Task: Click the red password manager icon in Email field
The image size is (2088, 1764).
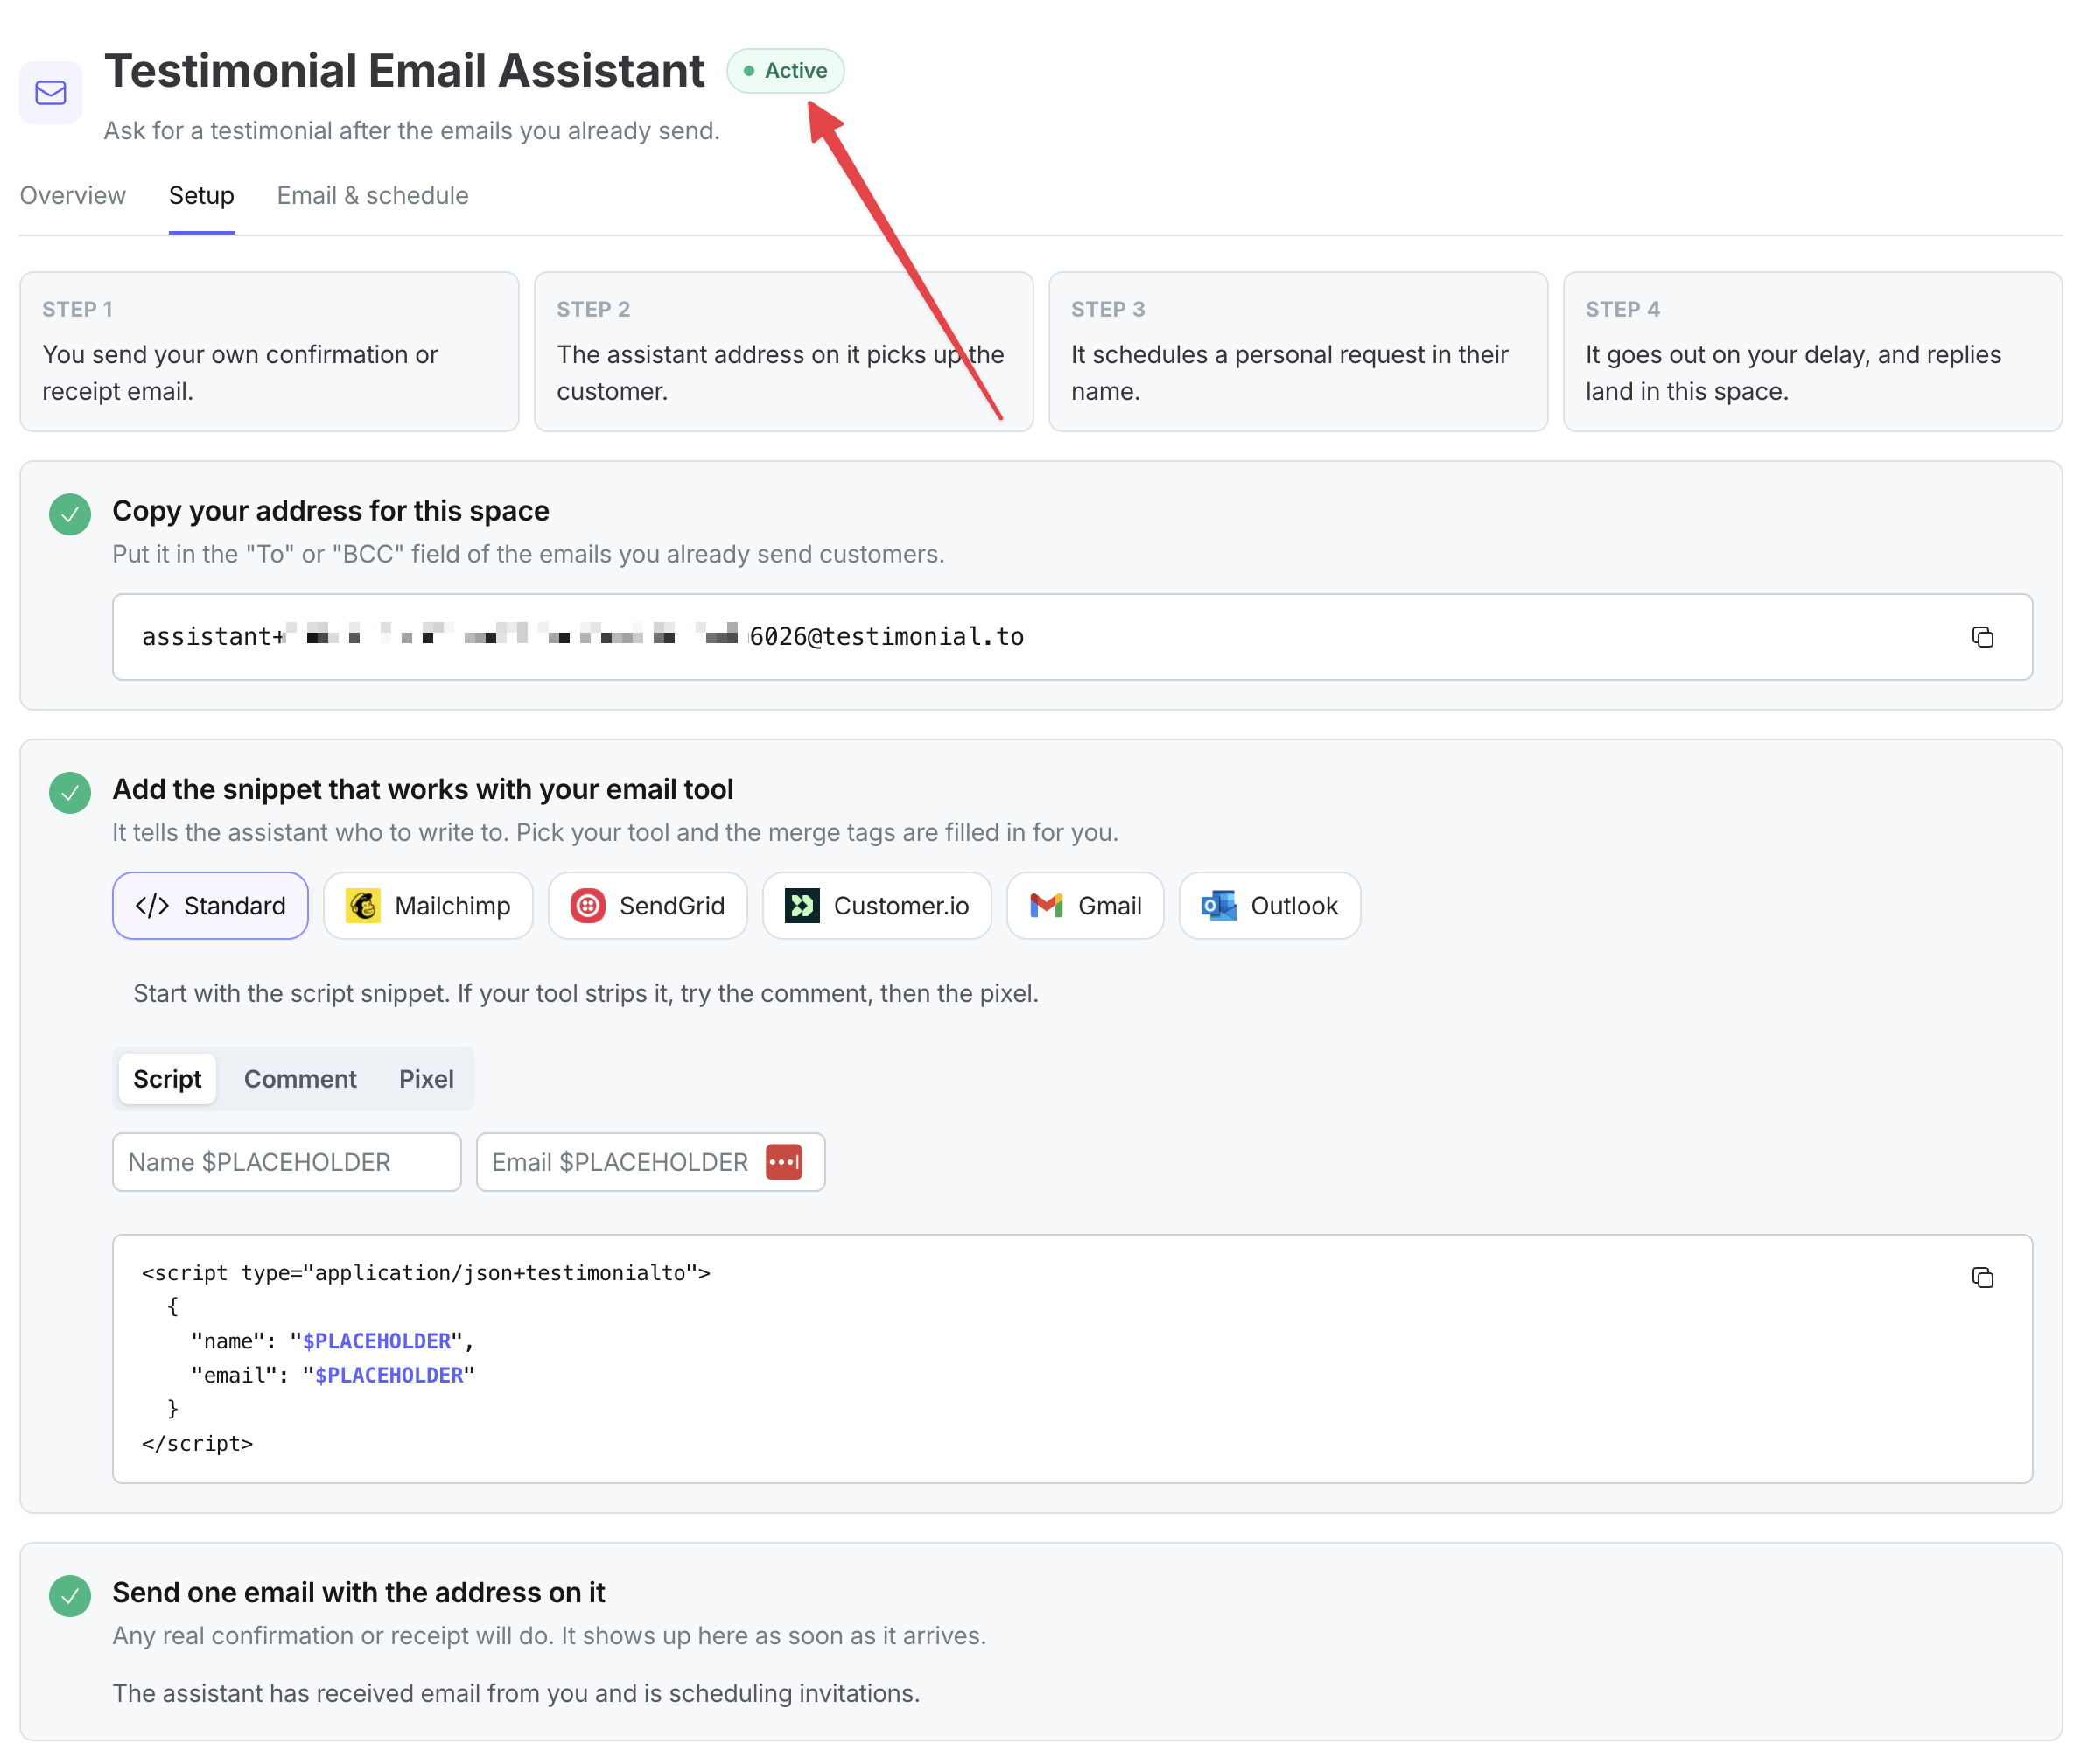Action: (784, 1162)
